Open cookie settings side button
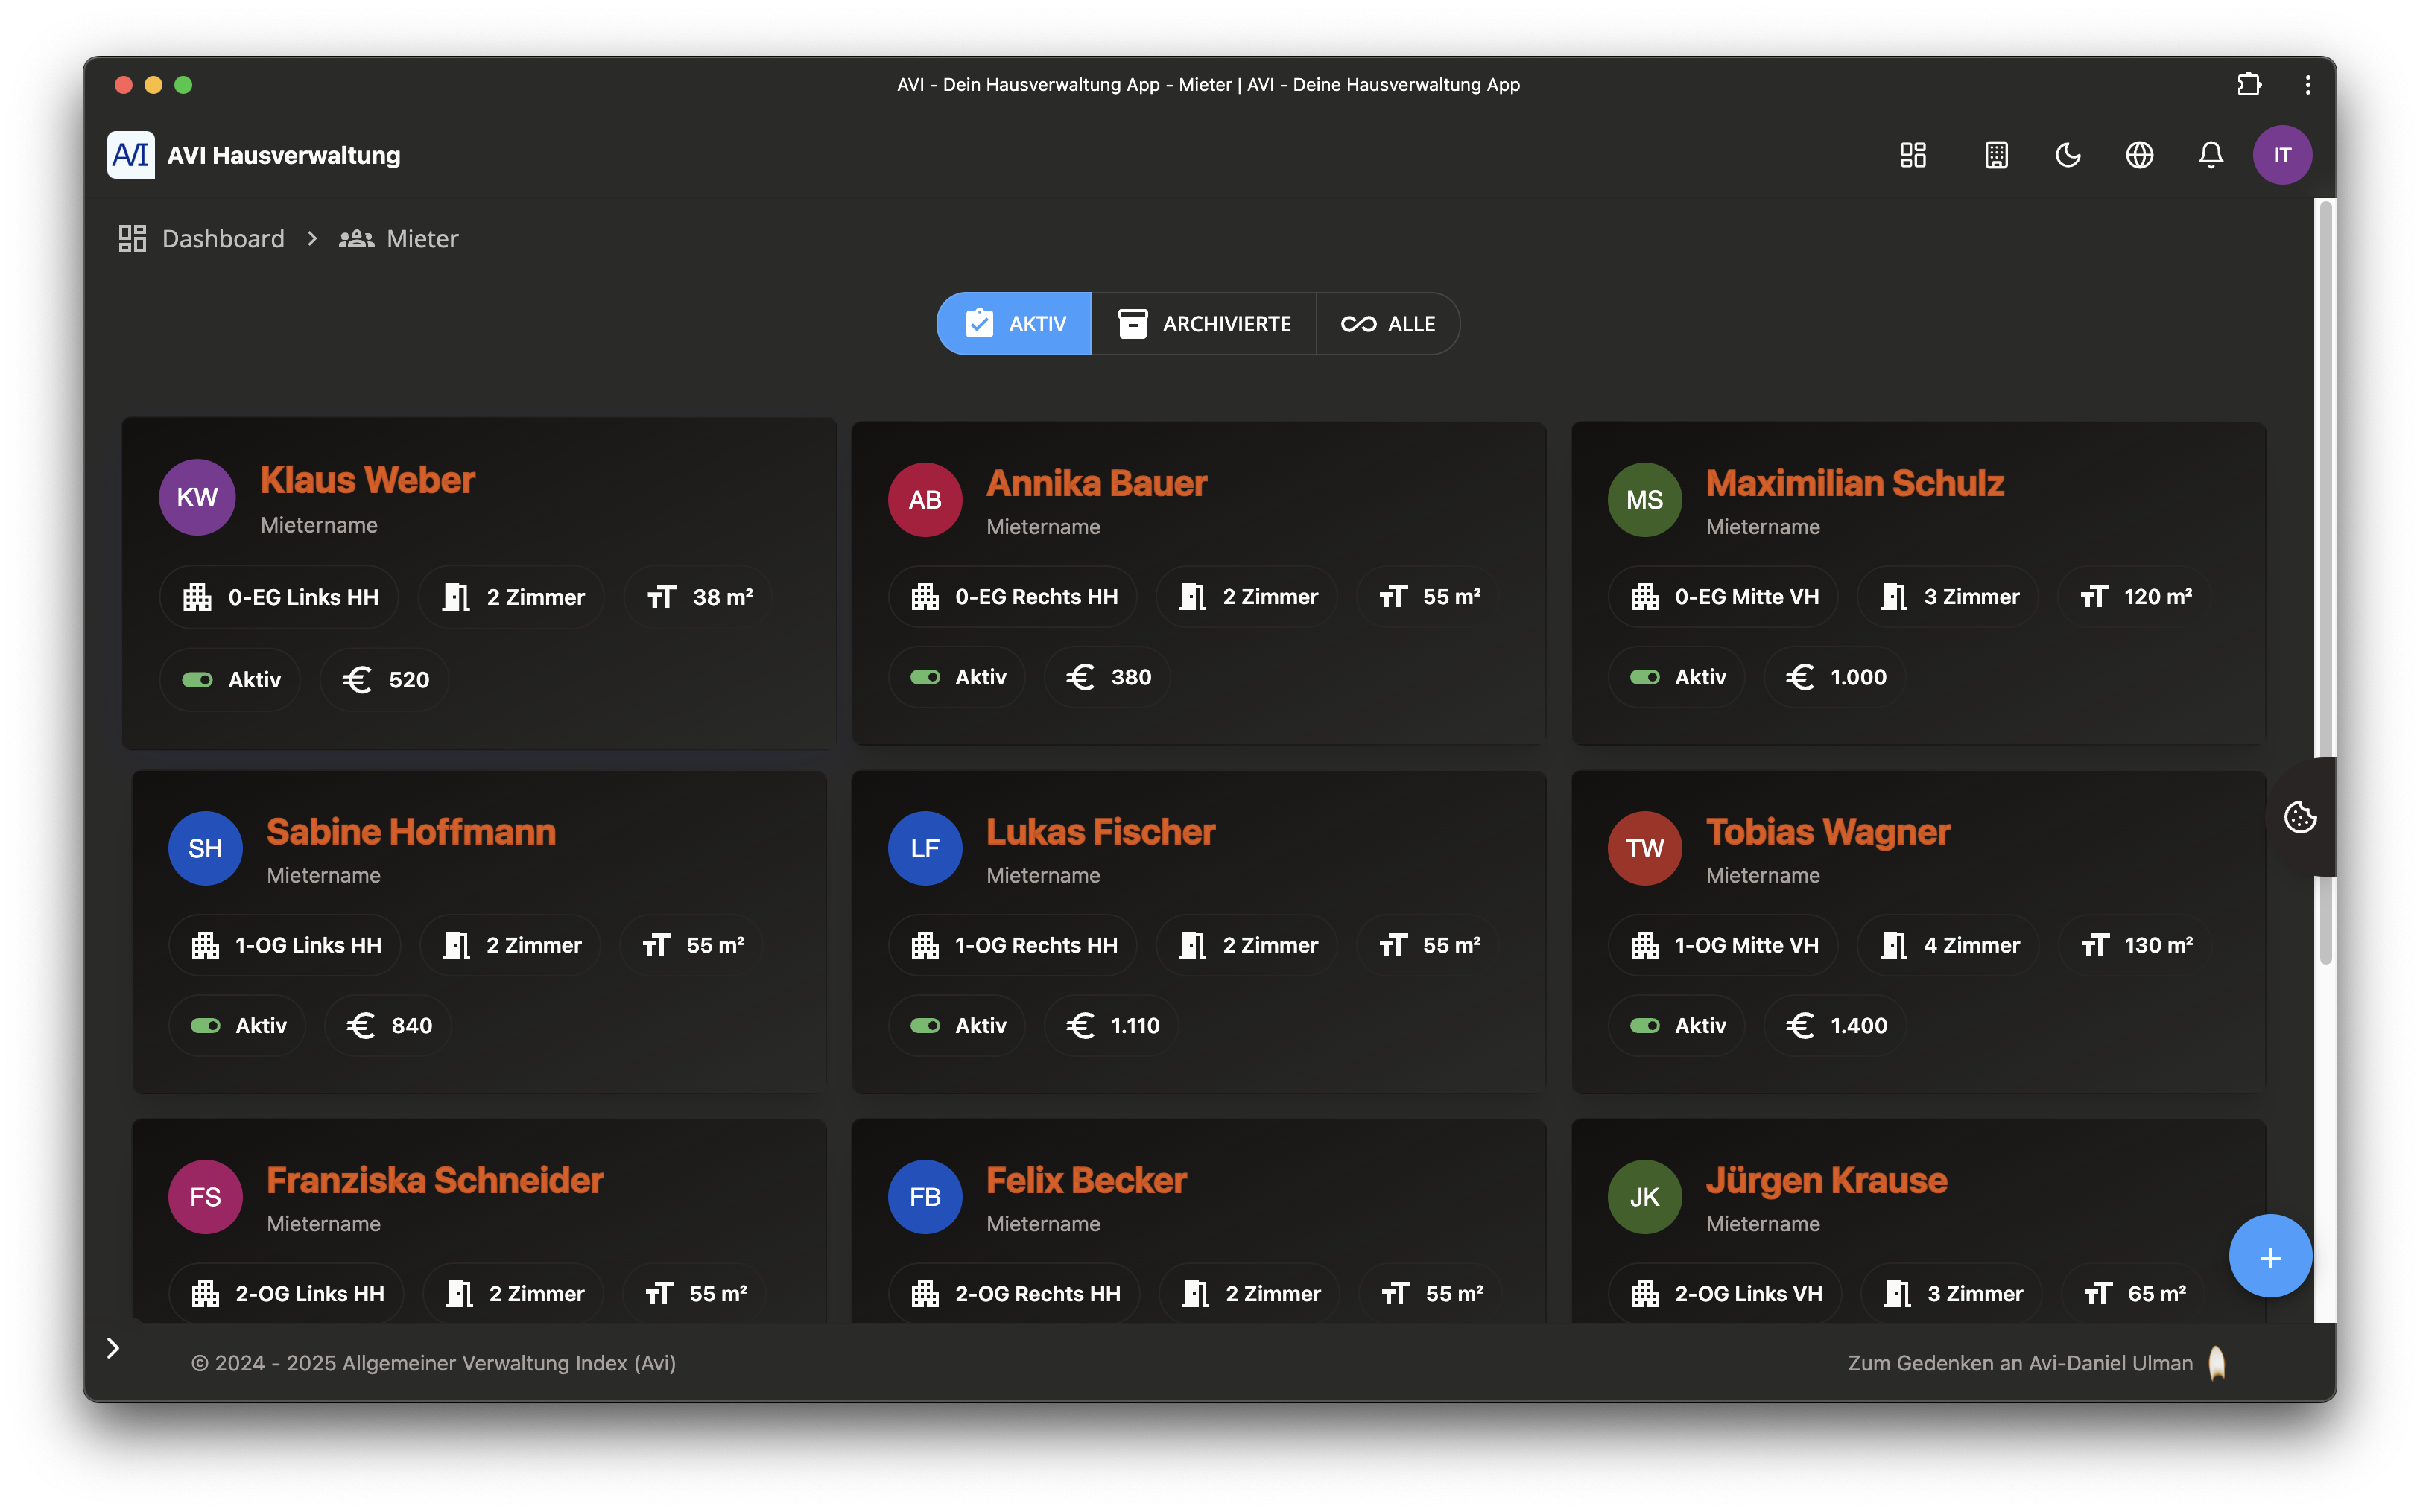The image size is (2420, 1512). (x=2300, y=817)
